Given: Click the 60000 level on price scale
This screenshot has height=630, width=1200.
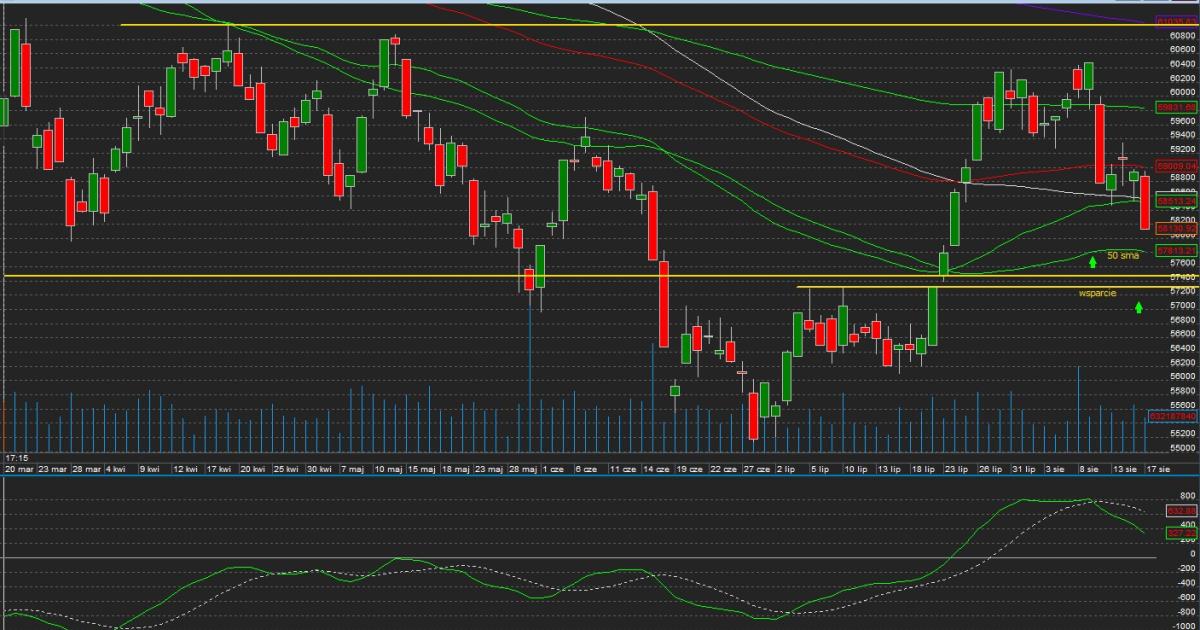Looking at the screenshot, I should [1180, 92].
